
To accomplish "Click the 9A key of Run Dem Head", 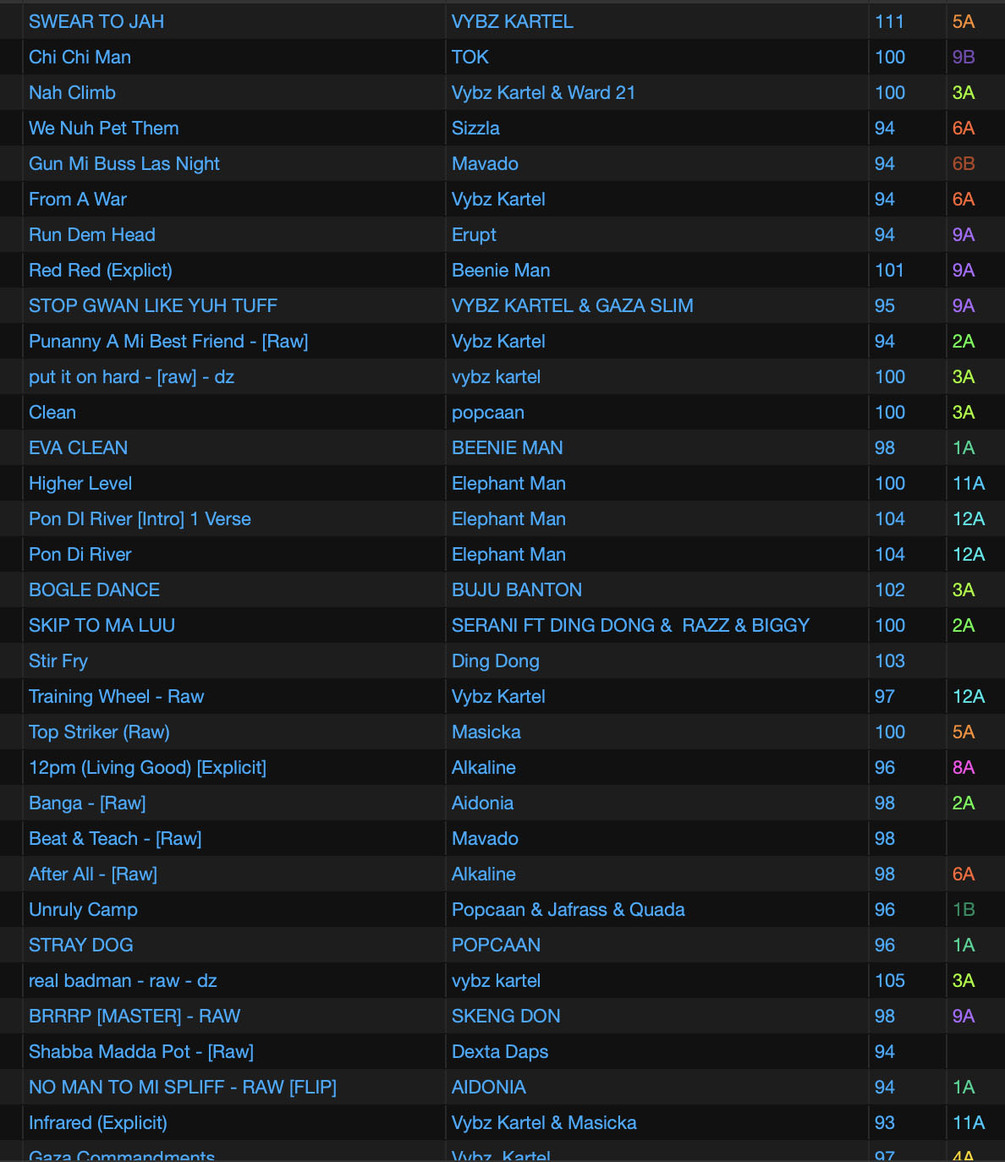I will point(963,234).
